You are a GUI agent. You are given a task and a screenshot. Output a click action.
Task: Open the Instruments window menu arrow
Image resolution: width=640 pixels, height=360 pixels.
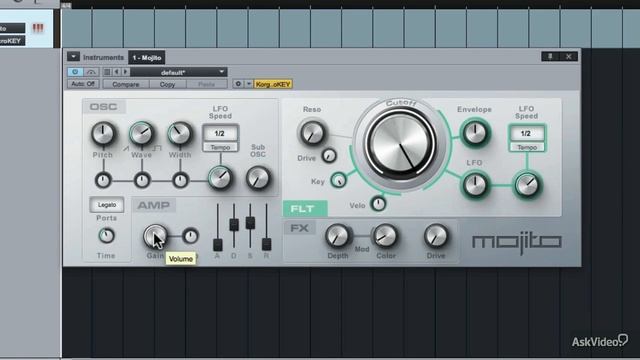click(73, 56)
